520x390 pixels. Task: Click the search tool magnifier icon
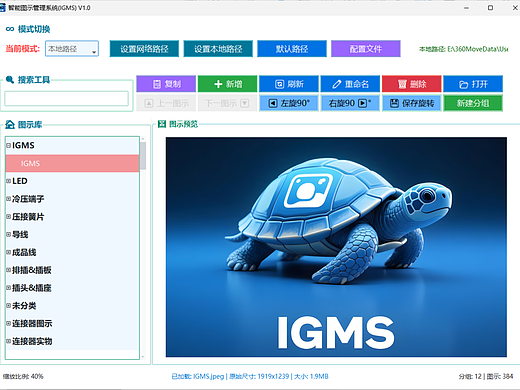coord(10,80)
